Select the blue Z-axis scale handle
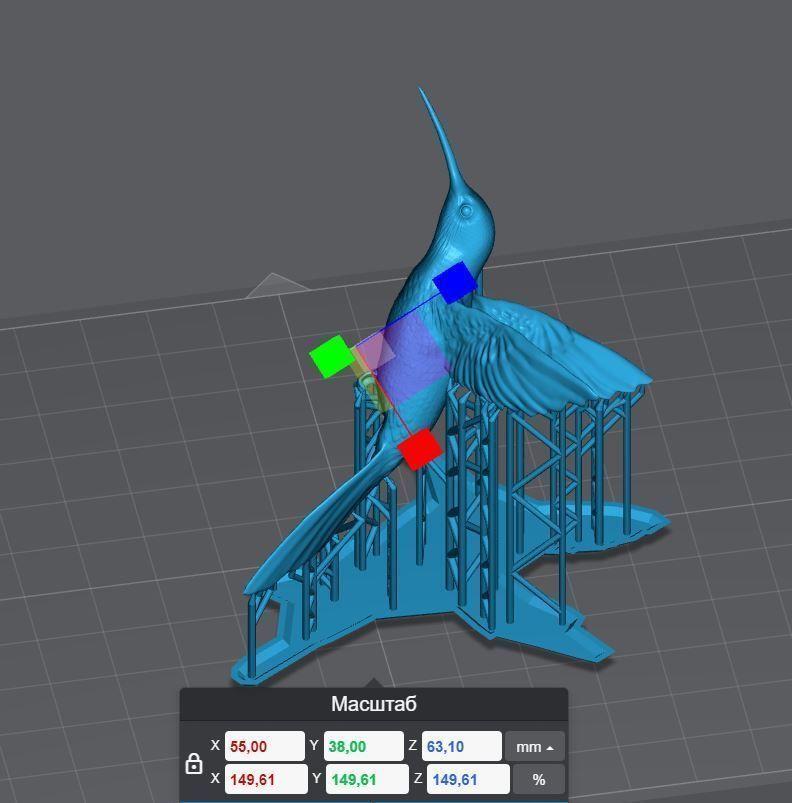792x803 pixels. point(455,282)
